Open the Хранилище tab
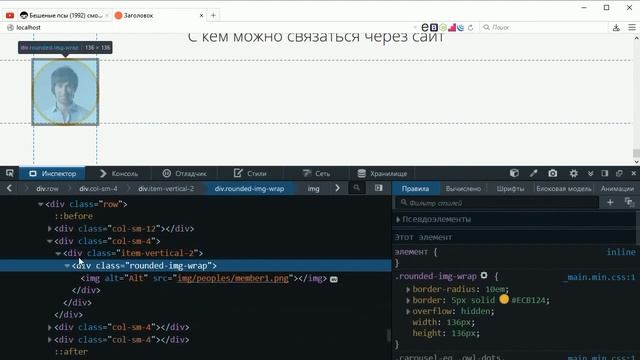This screenshot has width=640, height=360. (382, 173)
